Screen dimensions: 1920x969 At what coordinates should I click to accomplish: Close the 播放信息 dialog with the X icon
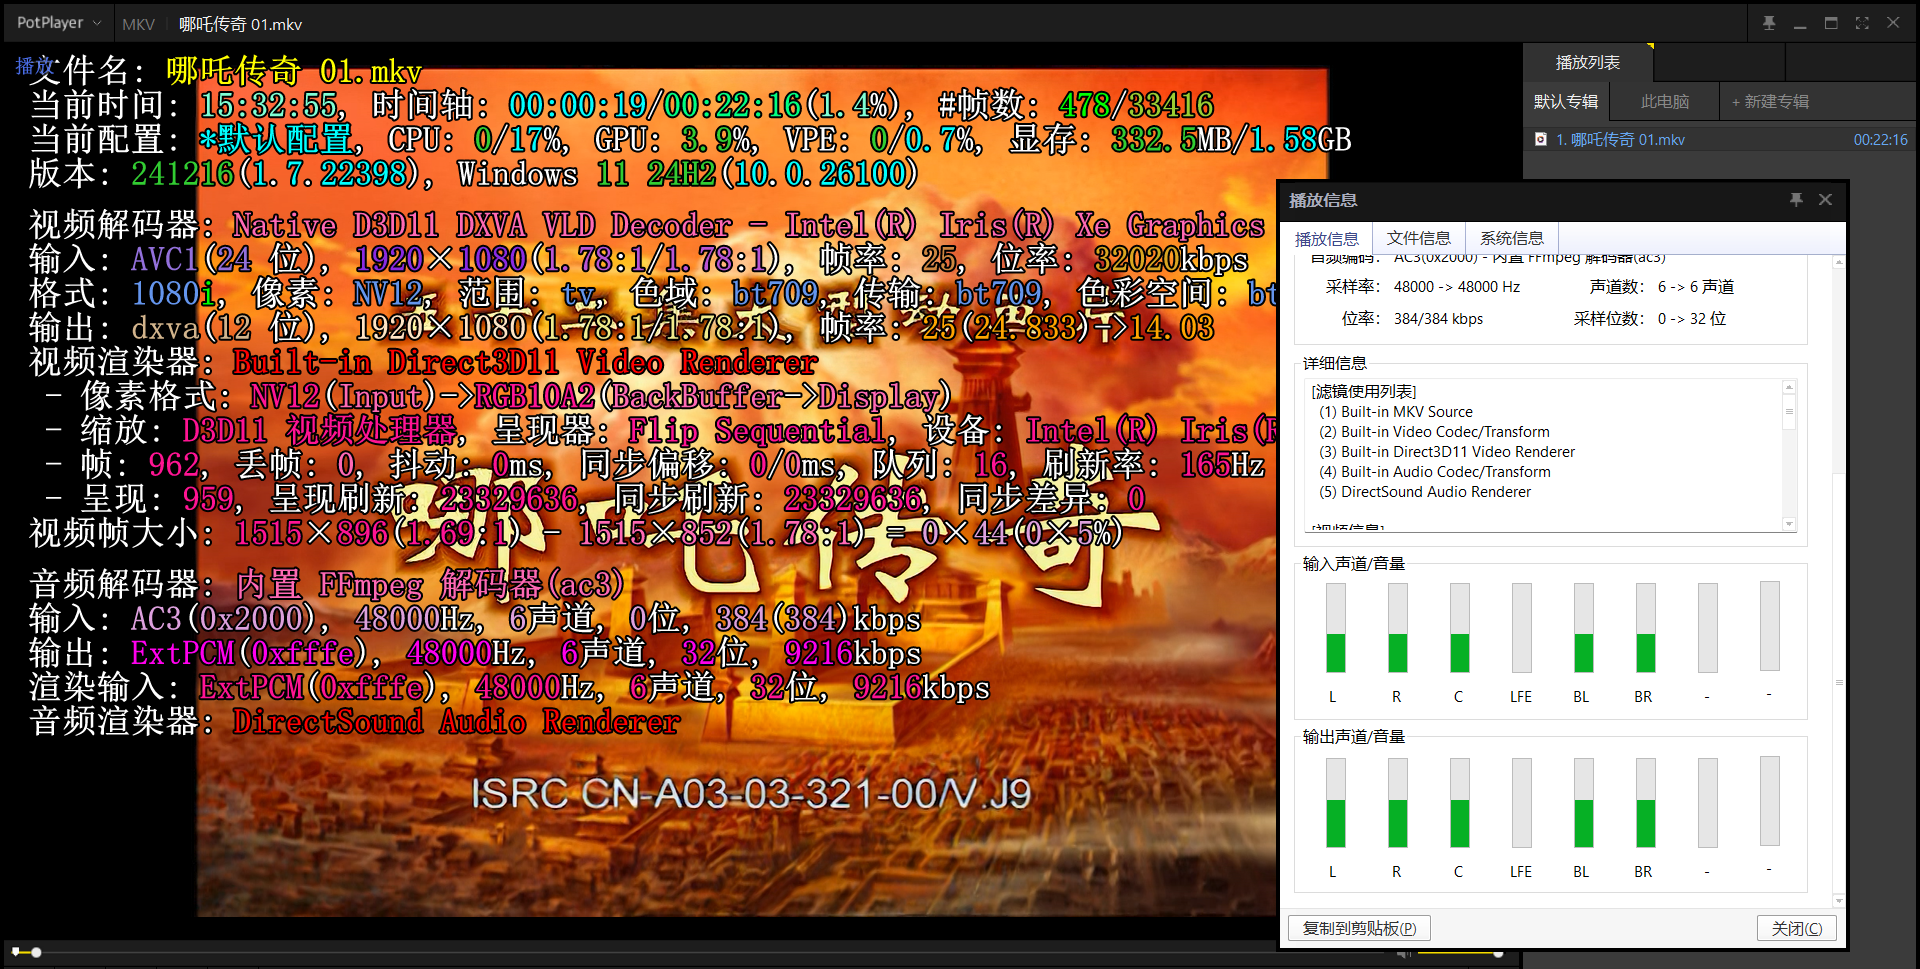pyautogui.click(x=1825, y=200)
